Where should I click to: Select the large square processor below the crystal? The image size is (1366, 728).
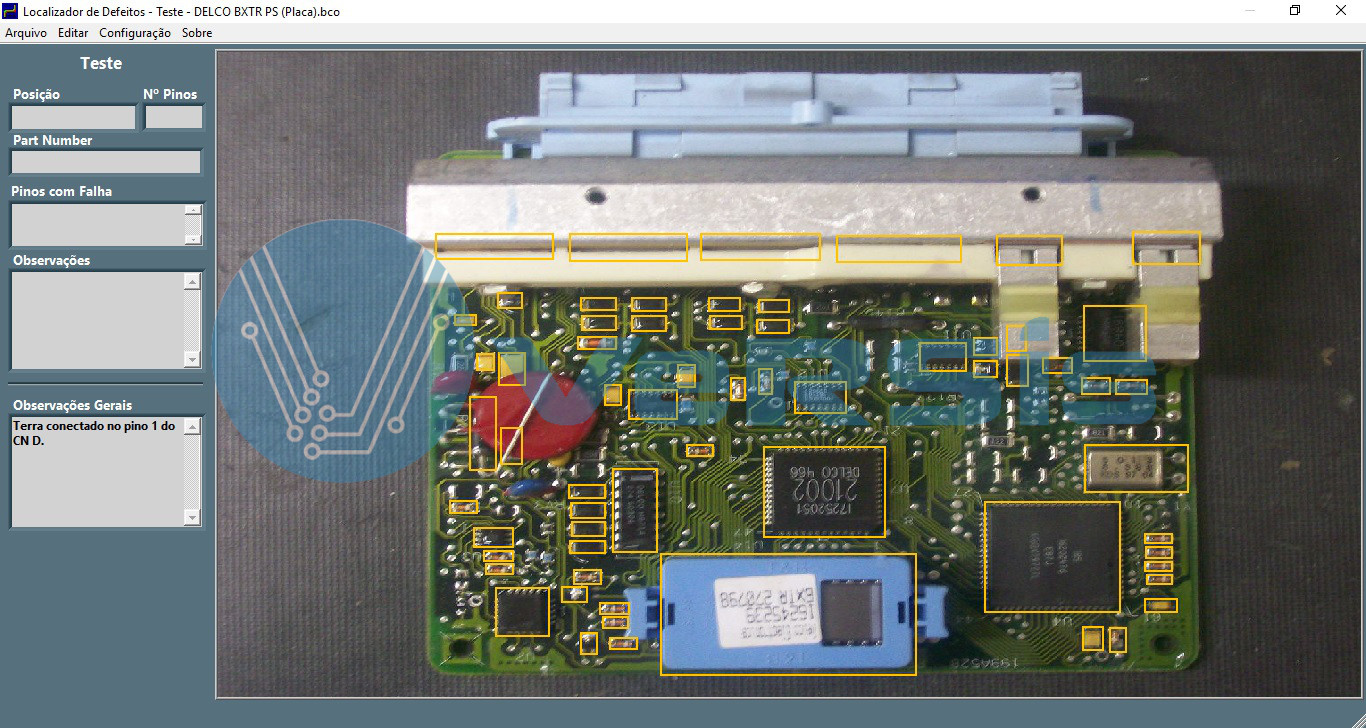pos(1052,557)
